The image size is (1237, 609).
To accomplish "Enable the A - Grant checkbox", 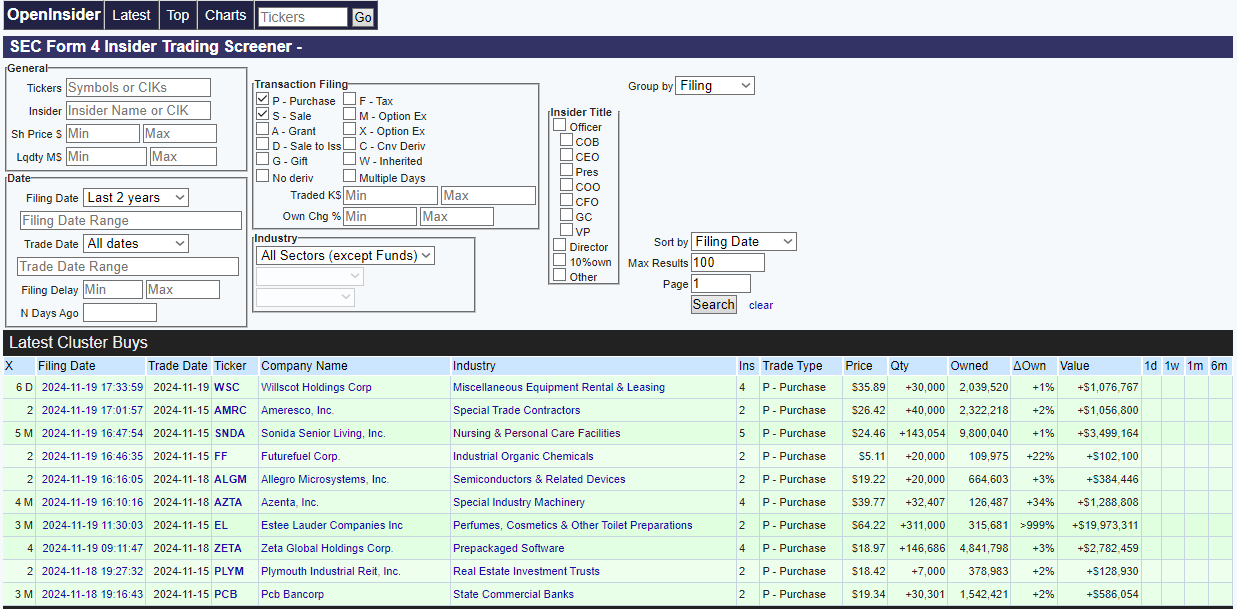I will [262, 130].
